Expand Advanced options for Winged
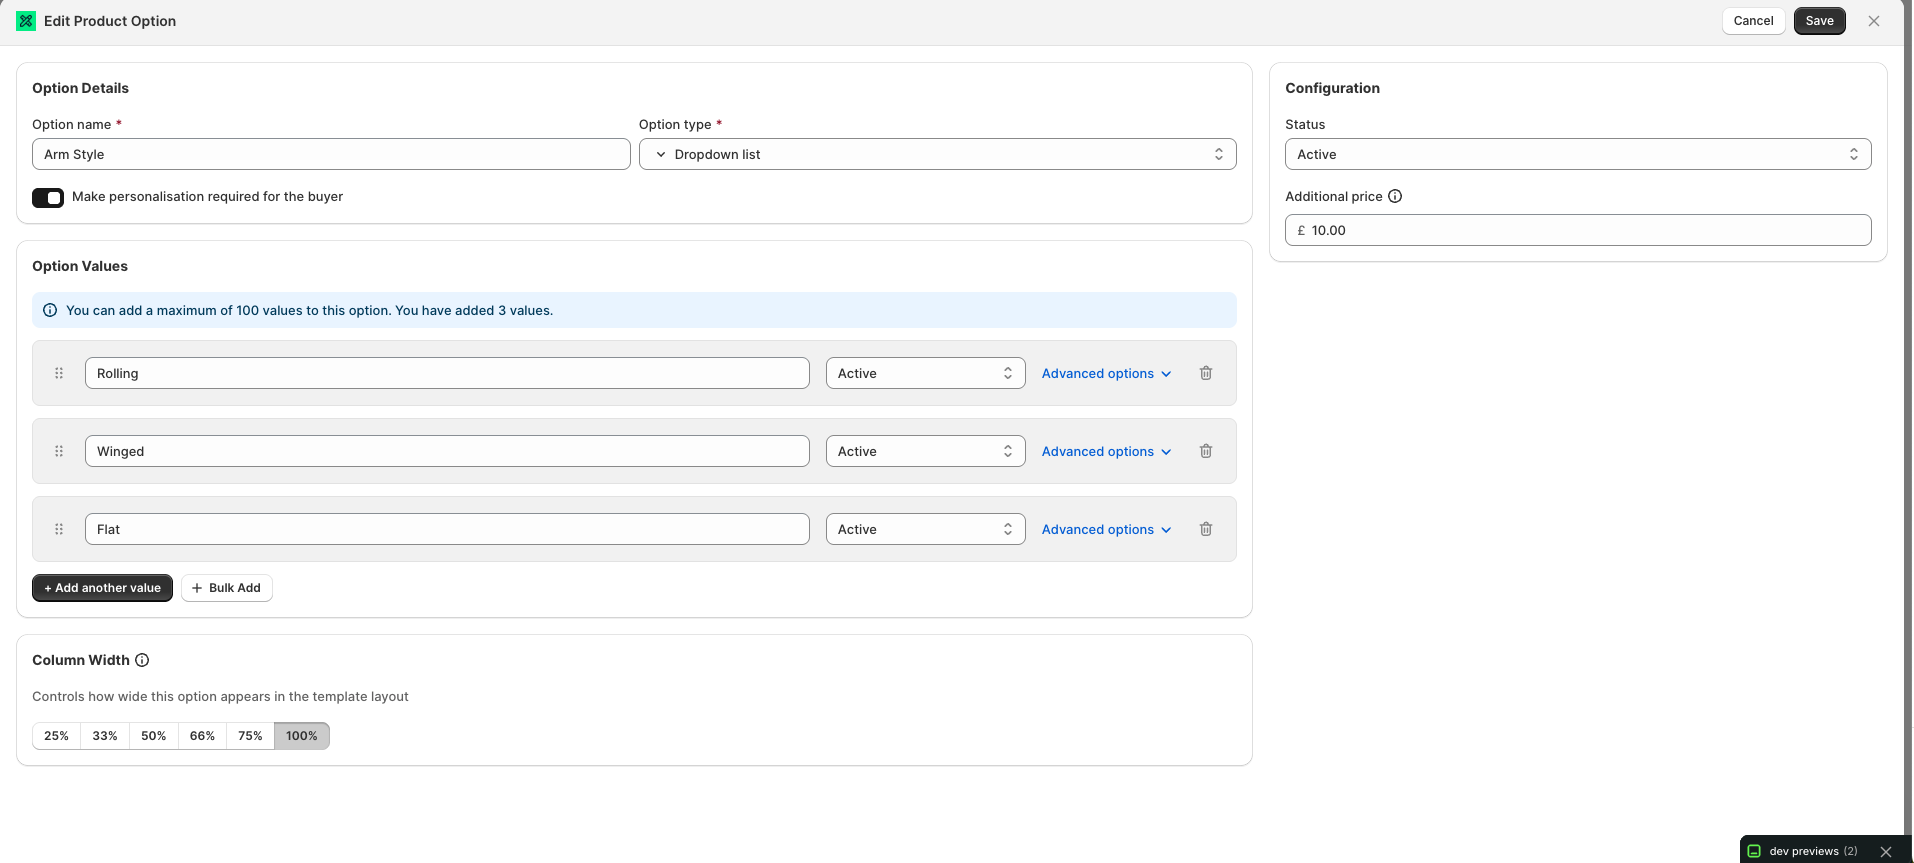Viewport: 1914px width, 863px height. coord(1106,451)
